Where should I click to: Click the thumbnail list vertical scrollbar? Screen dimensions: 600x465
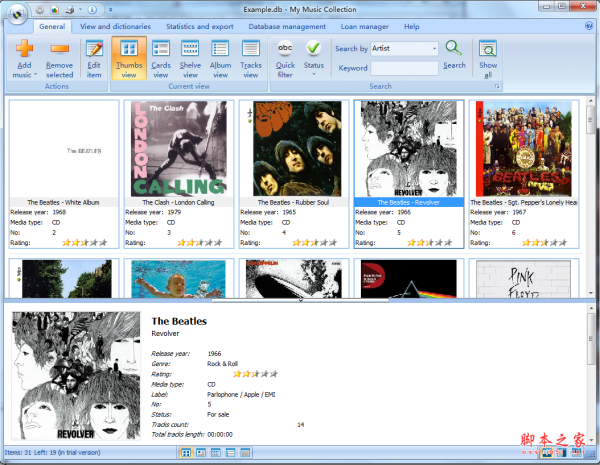(x=590, y=197)
